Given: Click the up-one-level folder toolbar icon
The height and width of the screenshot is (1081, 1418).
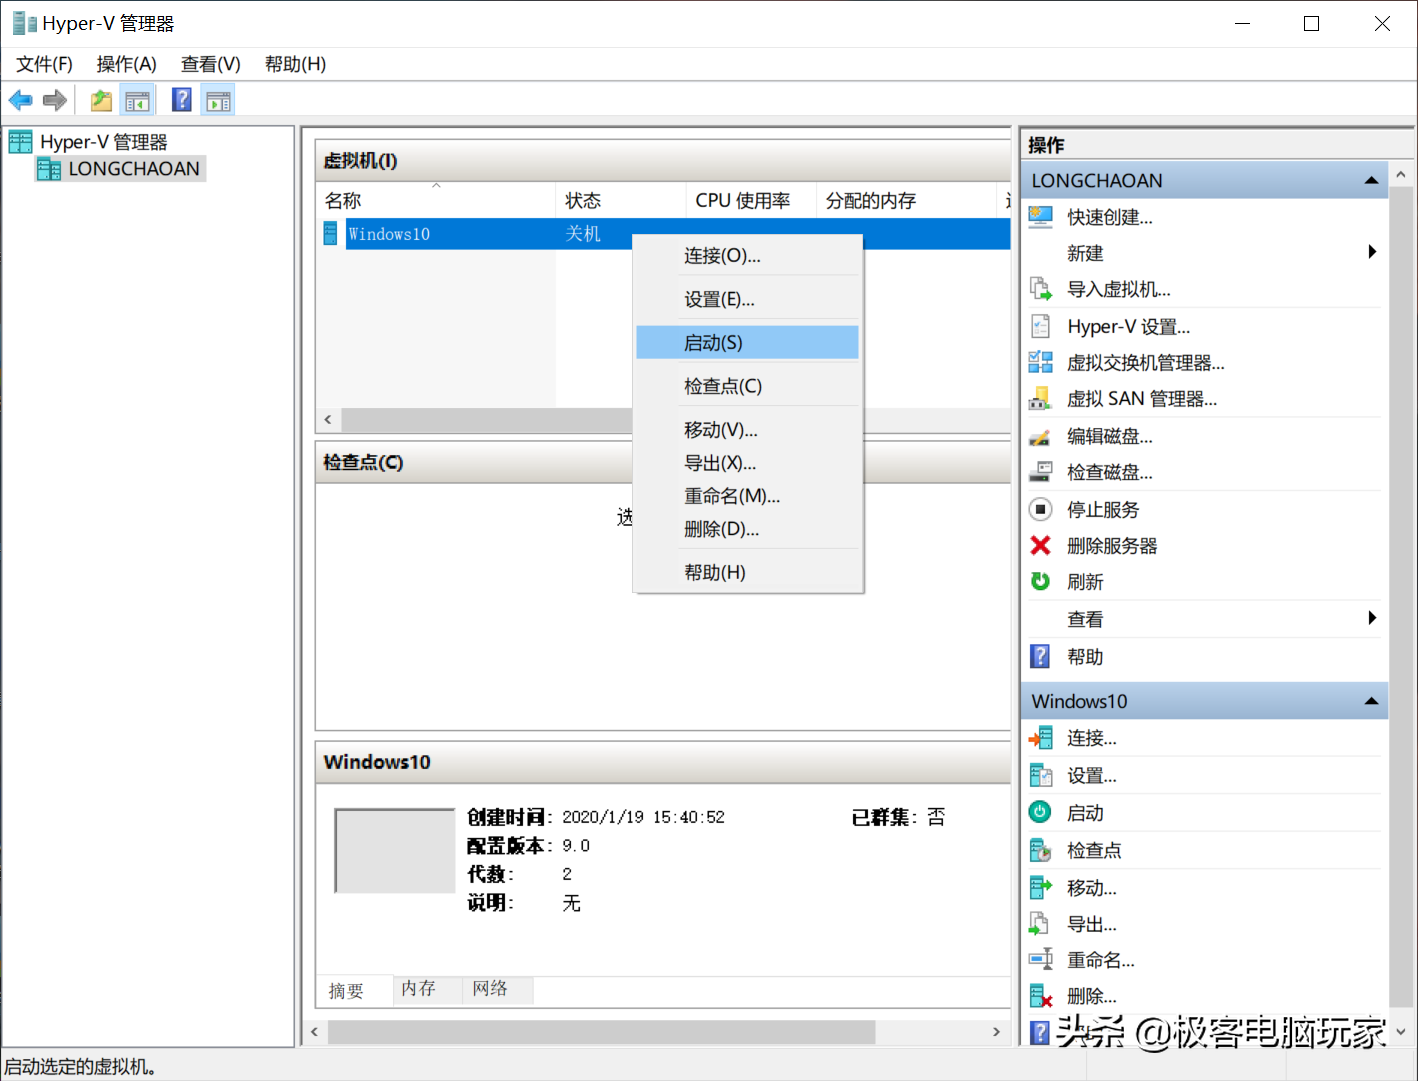Looking at the screenshot, I should (101, 100).
